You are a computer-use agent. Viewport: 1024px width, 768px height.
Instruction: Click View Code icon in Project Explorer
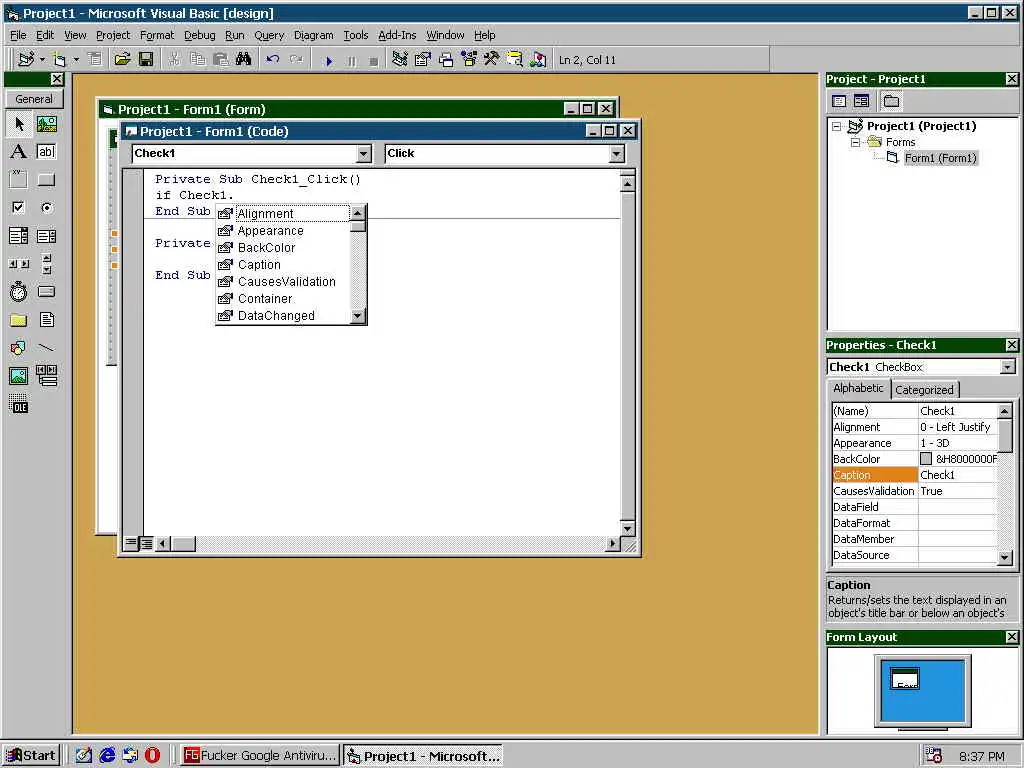click(839, 101)
